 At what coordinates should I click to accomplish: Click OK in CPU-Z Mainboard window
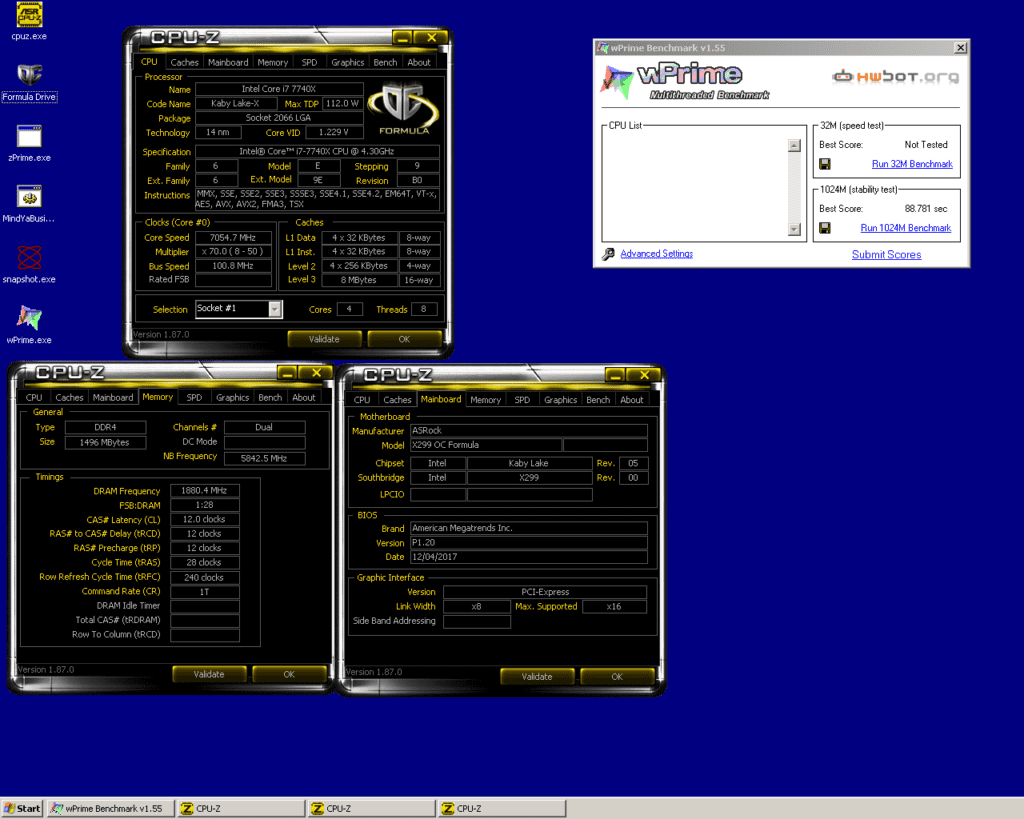point(616,677)
